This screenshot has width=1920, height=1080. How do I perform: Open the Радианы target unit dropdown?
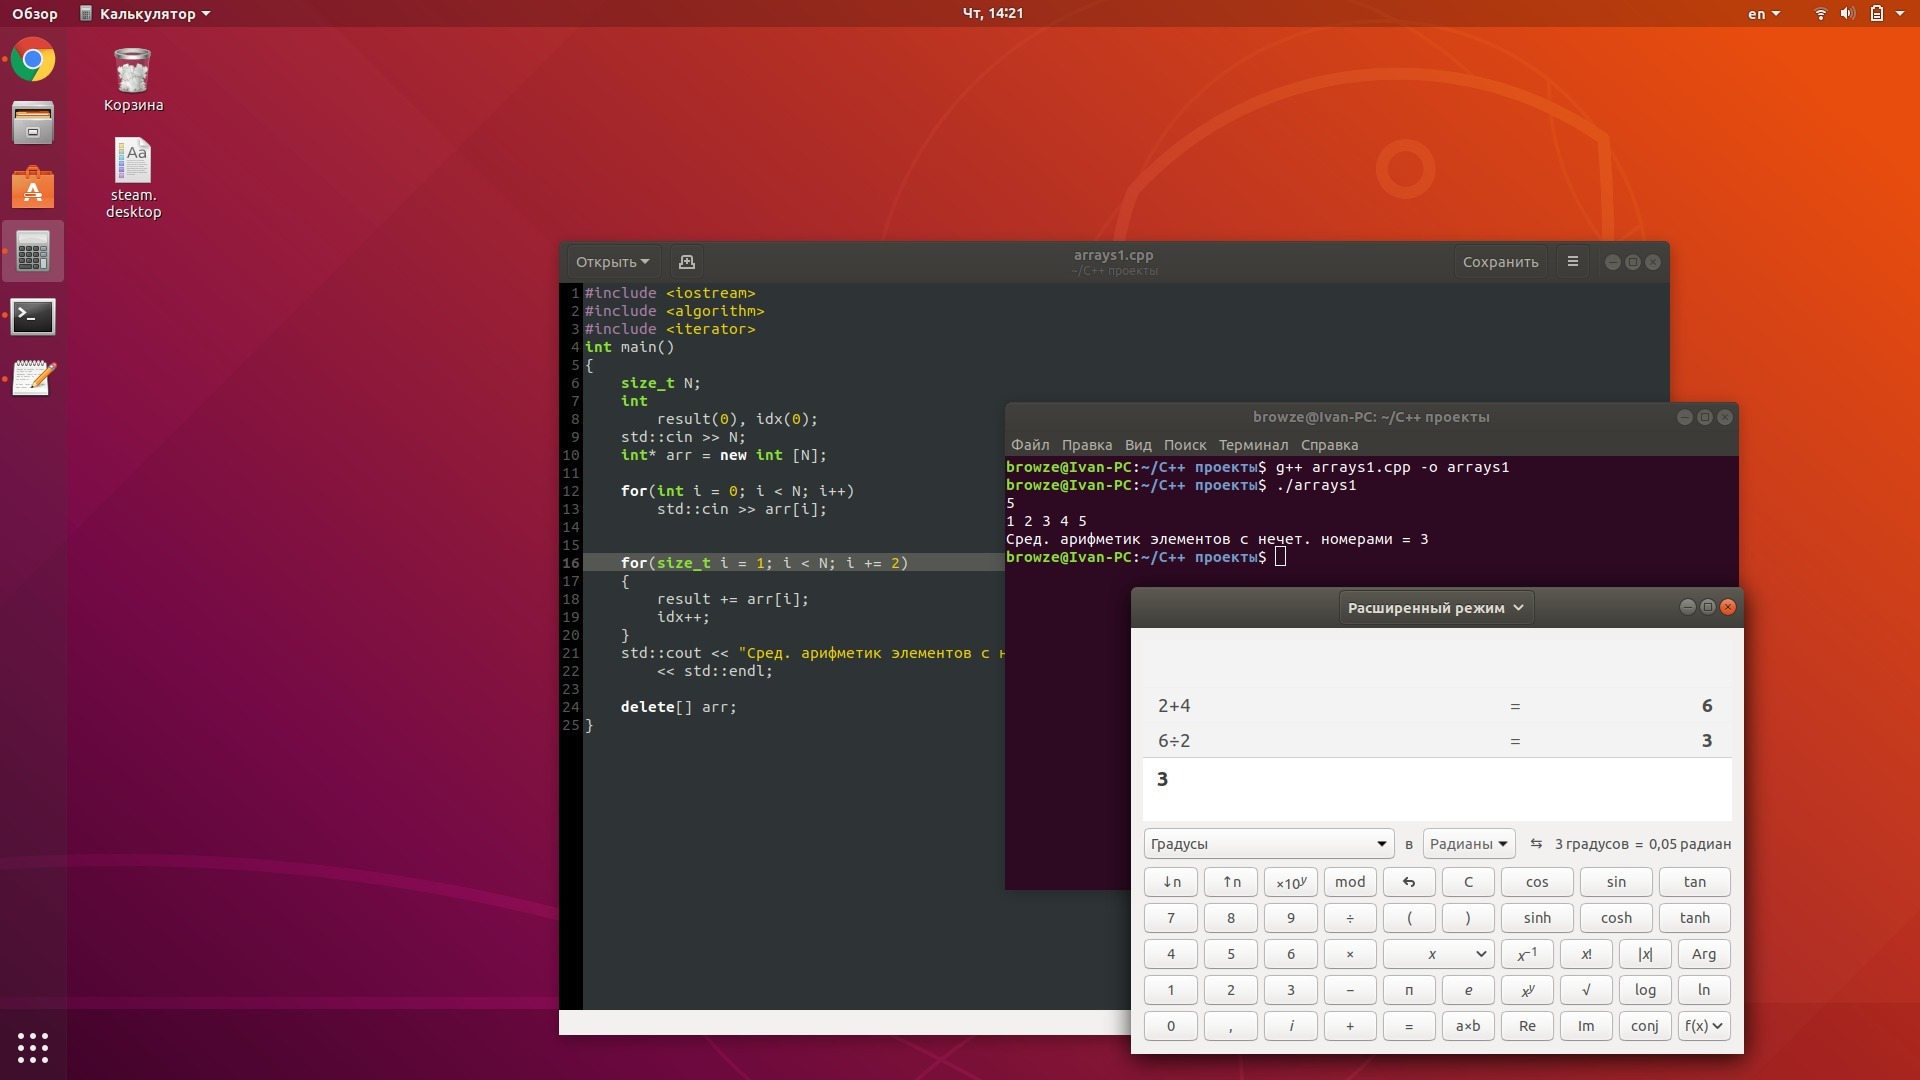pos(1468,844)
